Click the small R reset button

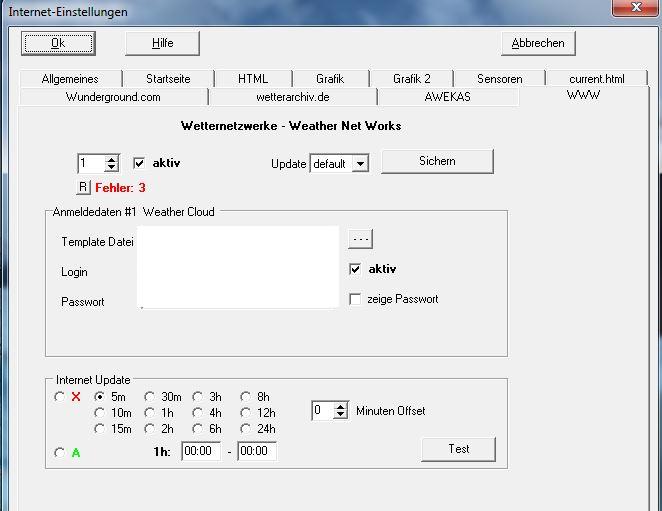point(83,187)
